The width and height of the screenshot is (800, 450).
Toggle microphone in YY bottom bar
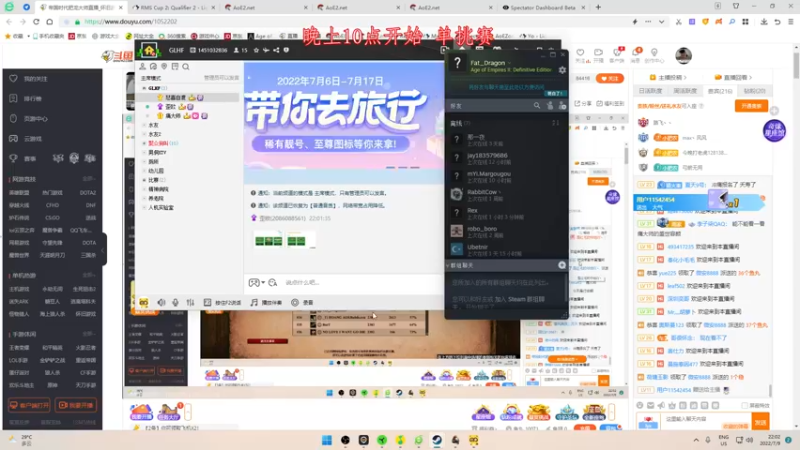176,303
